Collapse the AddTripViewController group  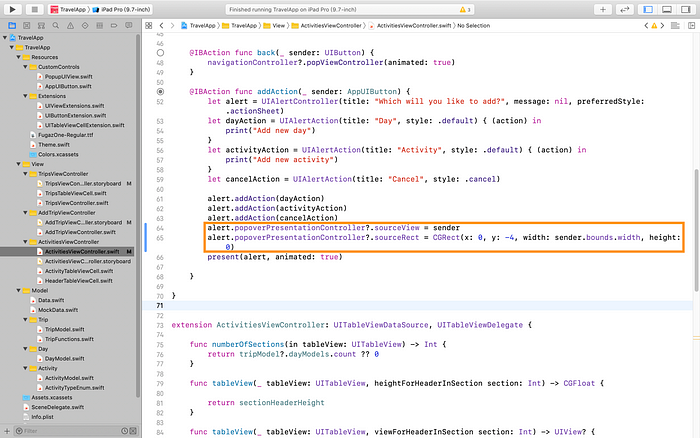[x=25, y=213]
